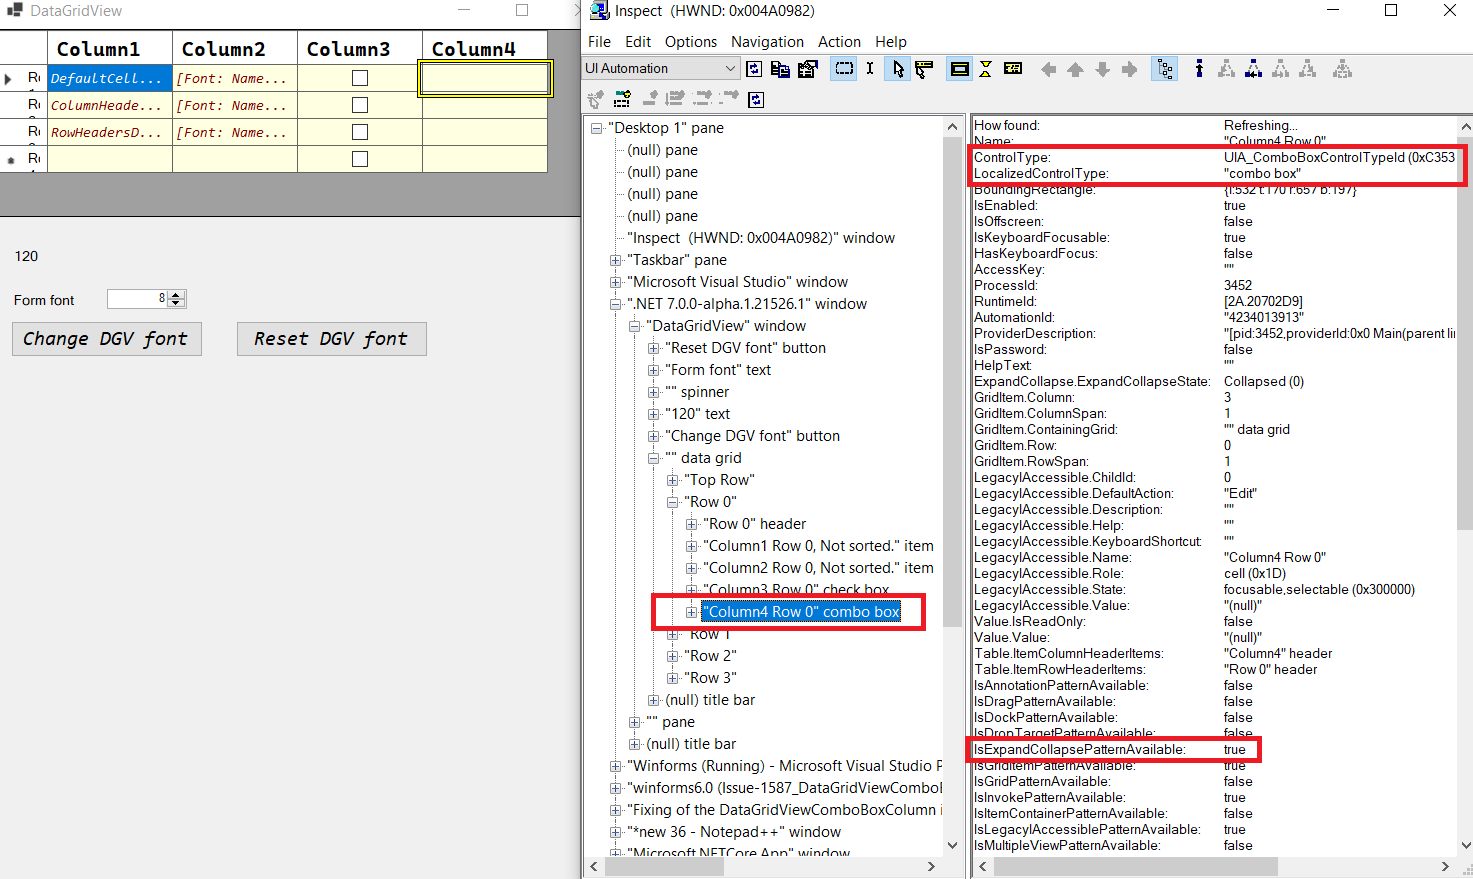Screen dimensions: 1473x879
Task: Click the Copy to clipboard toolbar icon
Action: (780, 69)
